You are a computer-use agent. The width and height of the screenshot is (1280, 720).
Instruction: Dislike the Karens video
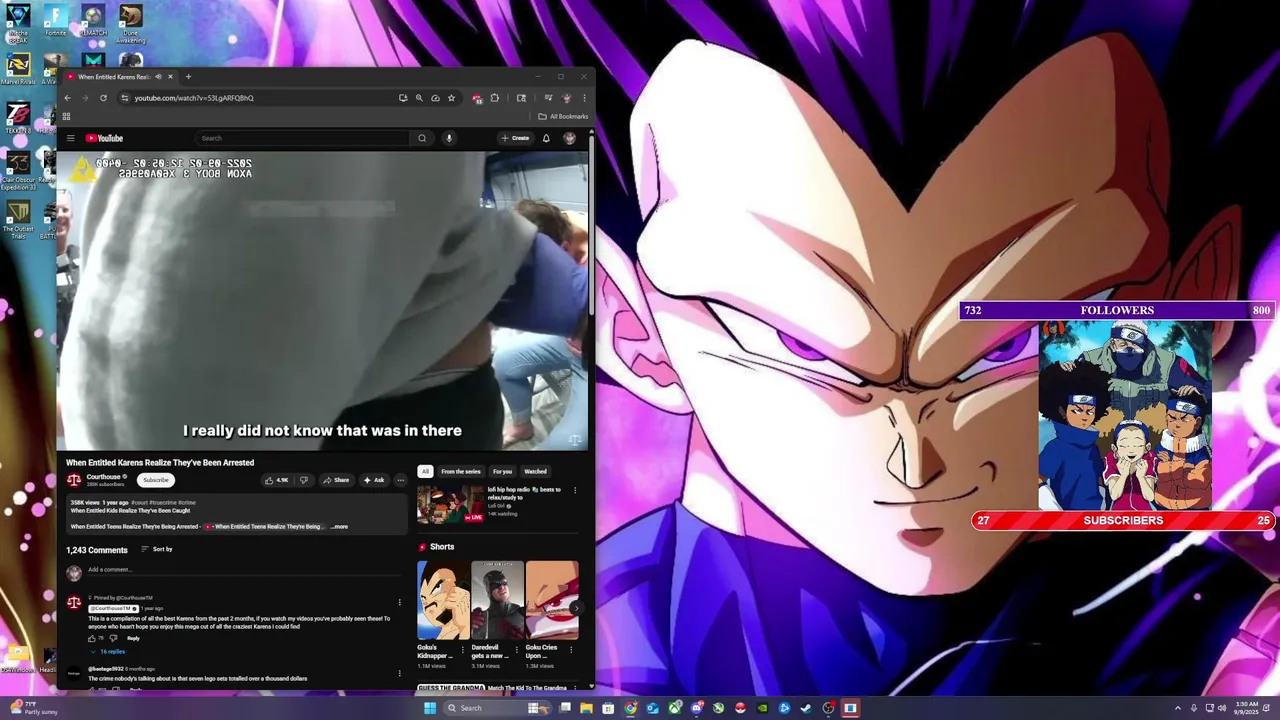coord(304,480)
